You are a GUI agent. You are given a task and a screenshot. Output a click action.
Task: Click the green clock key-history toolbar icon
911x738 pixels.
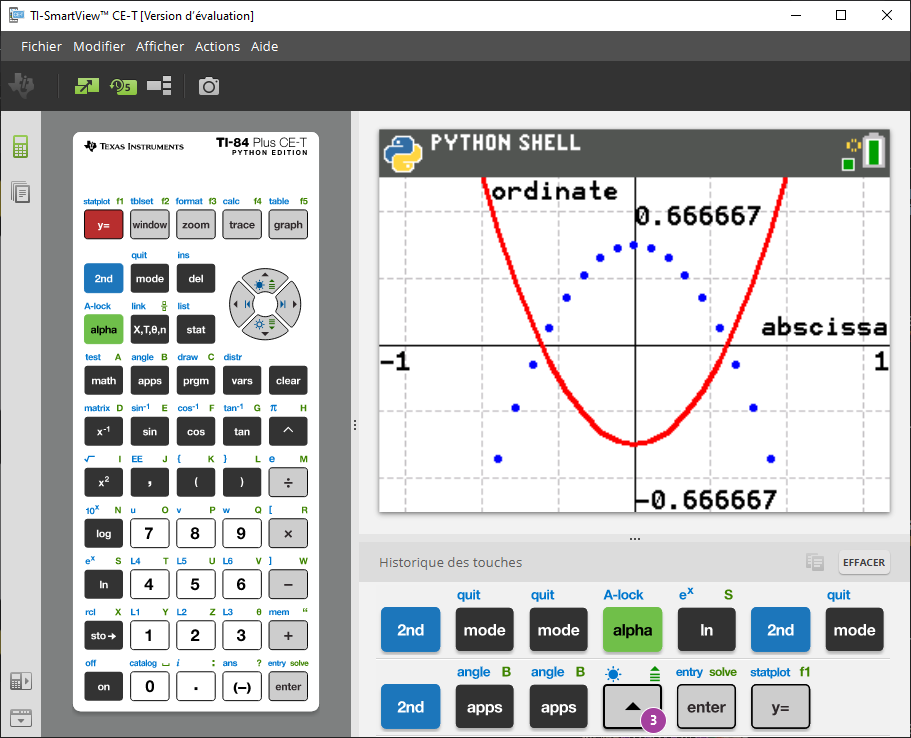(x=123, y=87)
